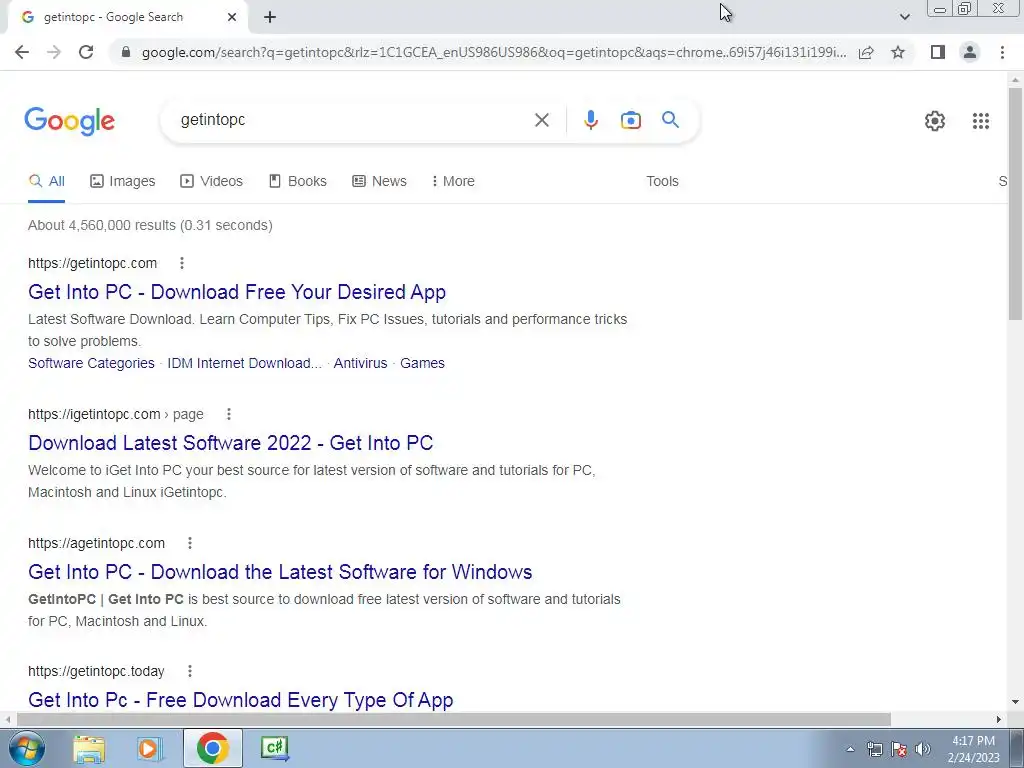
Task: Switch to the Books tab
Action: click(298, 182)
